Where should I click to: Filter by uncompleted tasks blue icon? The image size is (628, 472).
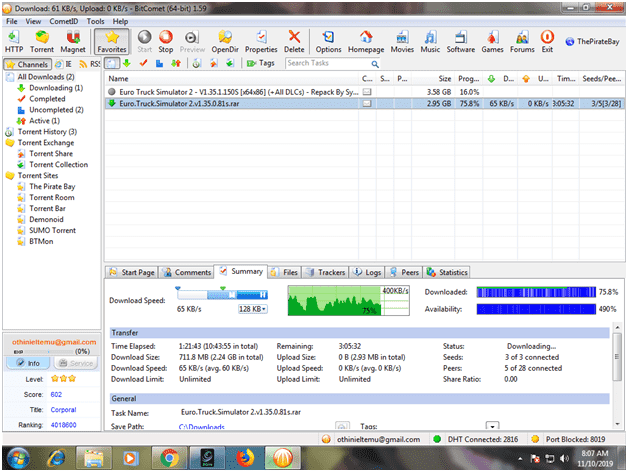tap(159, 63)
